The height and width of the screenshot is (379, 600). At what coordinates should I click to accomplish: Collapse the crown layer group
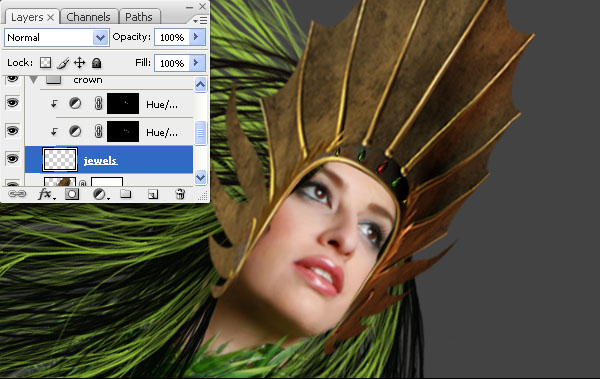(x=34, y=80)
